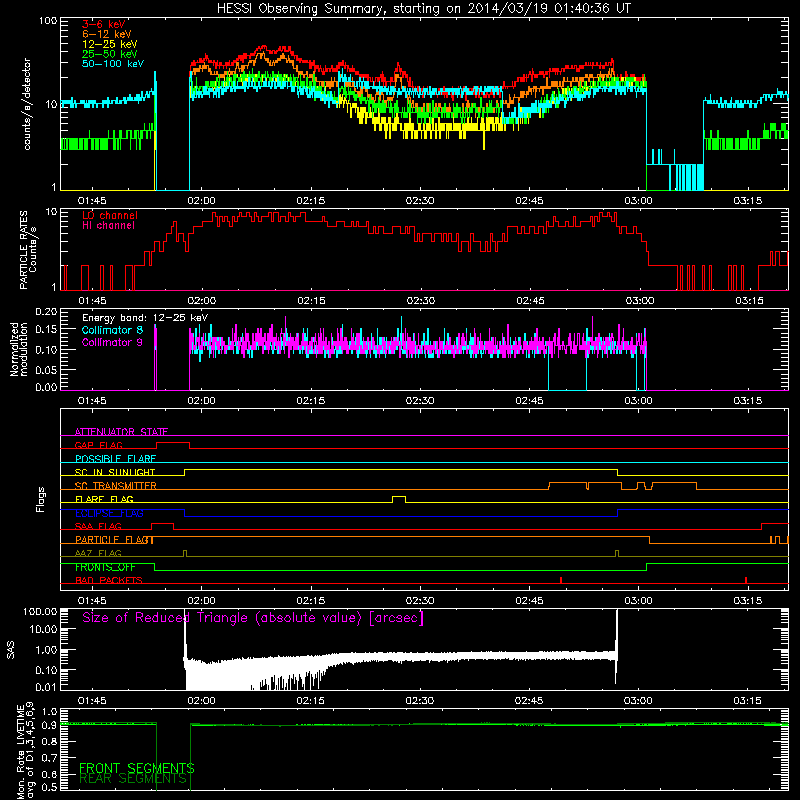
Task: Select the PARTICLE FLAG label
Action: pos(114,540)
